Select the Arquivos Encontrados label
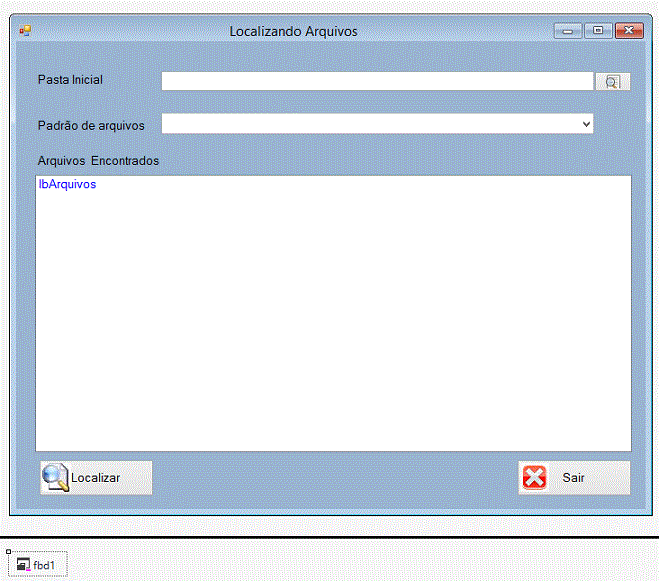The width and height of the screenshot is (659, 581). (x=98, y=161)
